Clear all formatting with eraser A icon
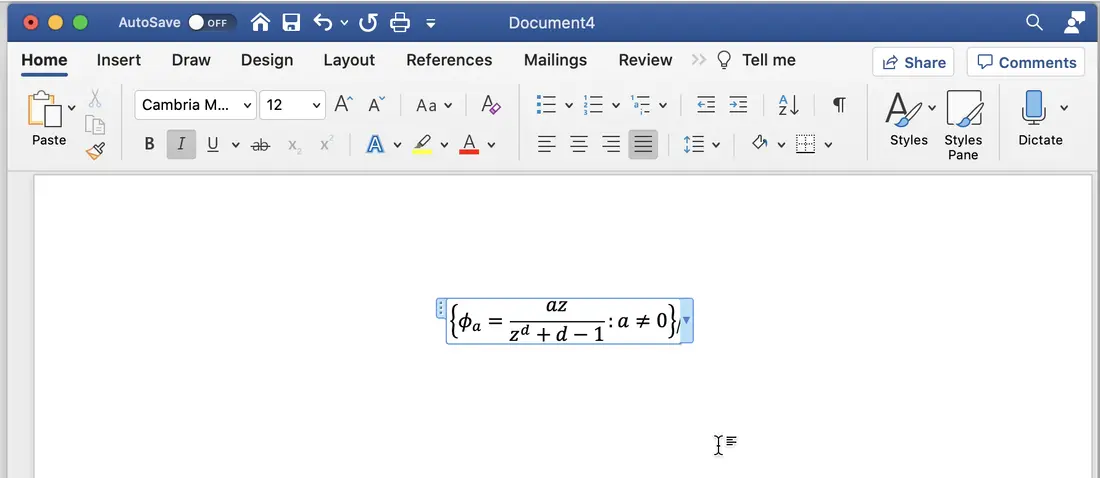Screen dimensions: 1100x478 click(491, 105)
